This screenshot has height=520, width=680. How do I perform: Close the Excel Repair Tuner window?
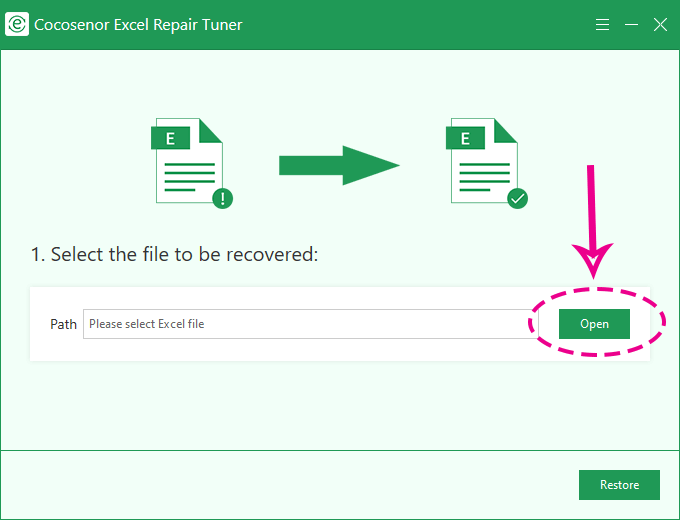tap(660, 25)
